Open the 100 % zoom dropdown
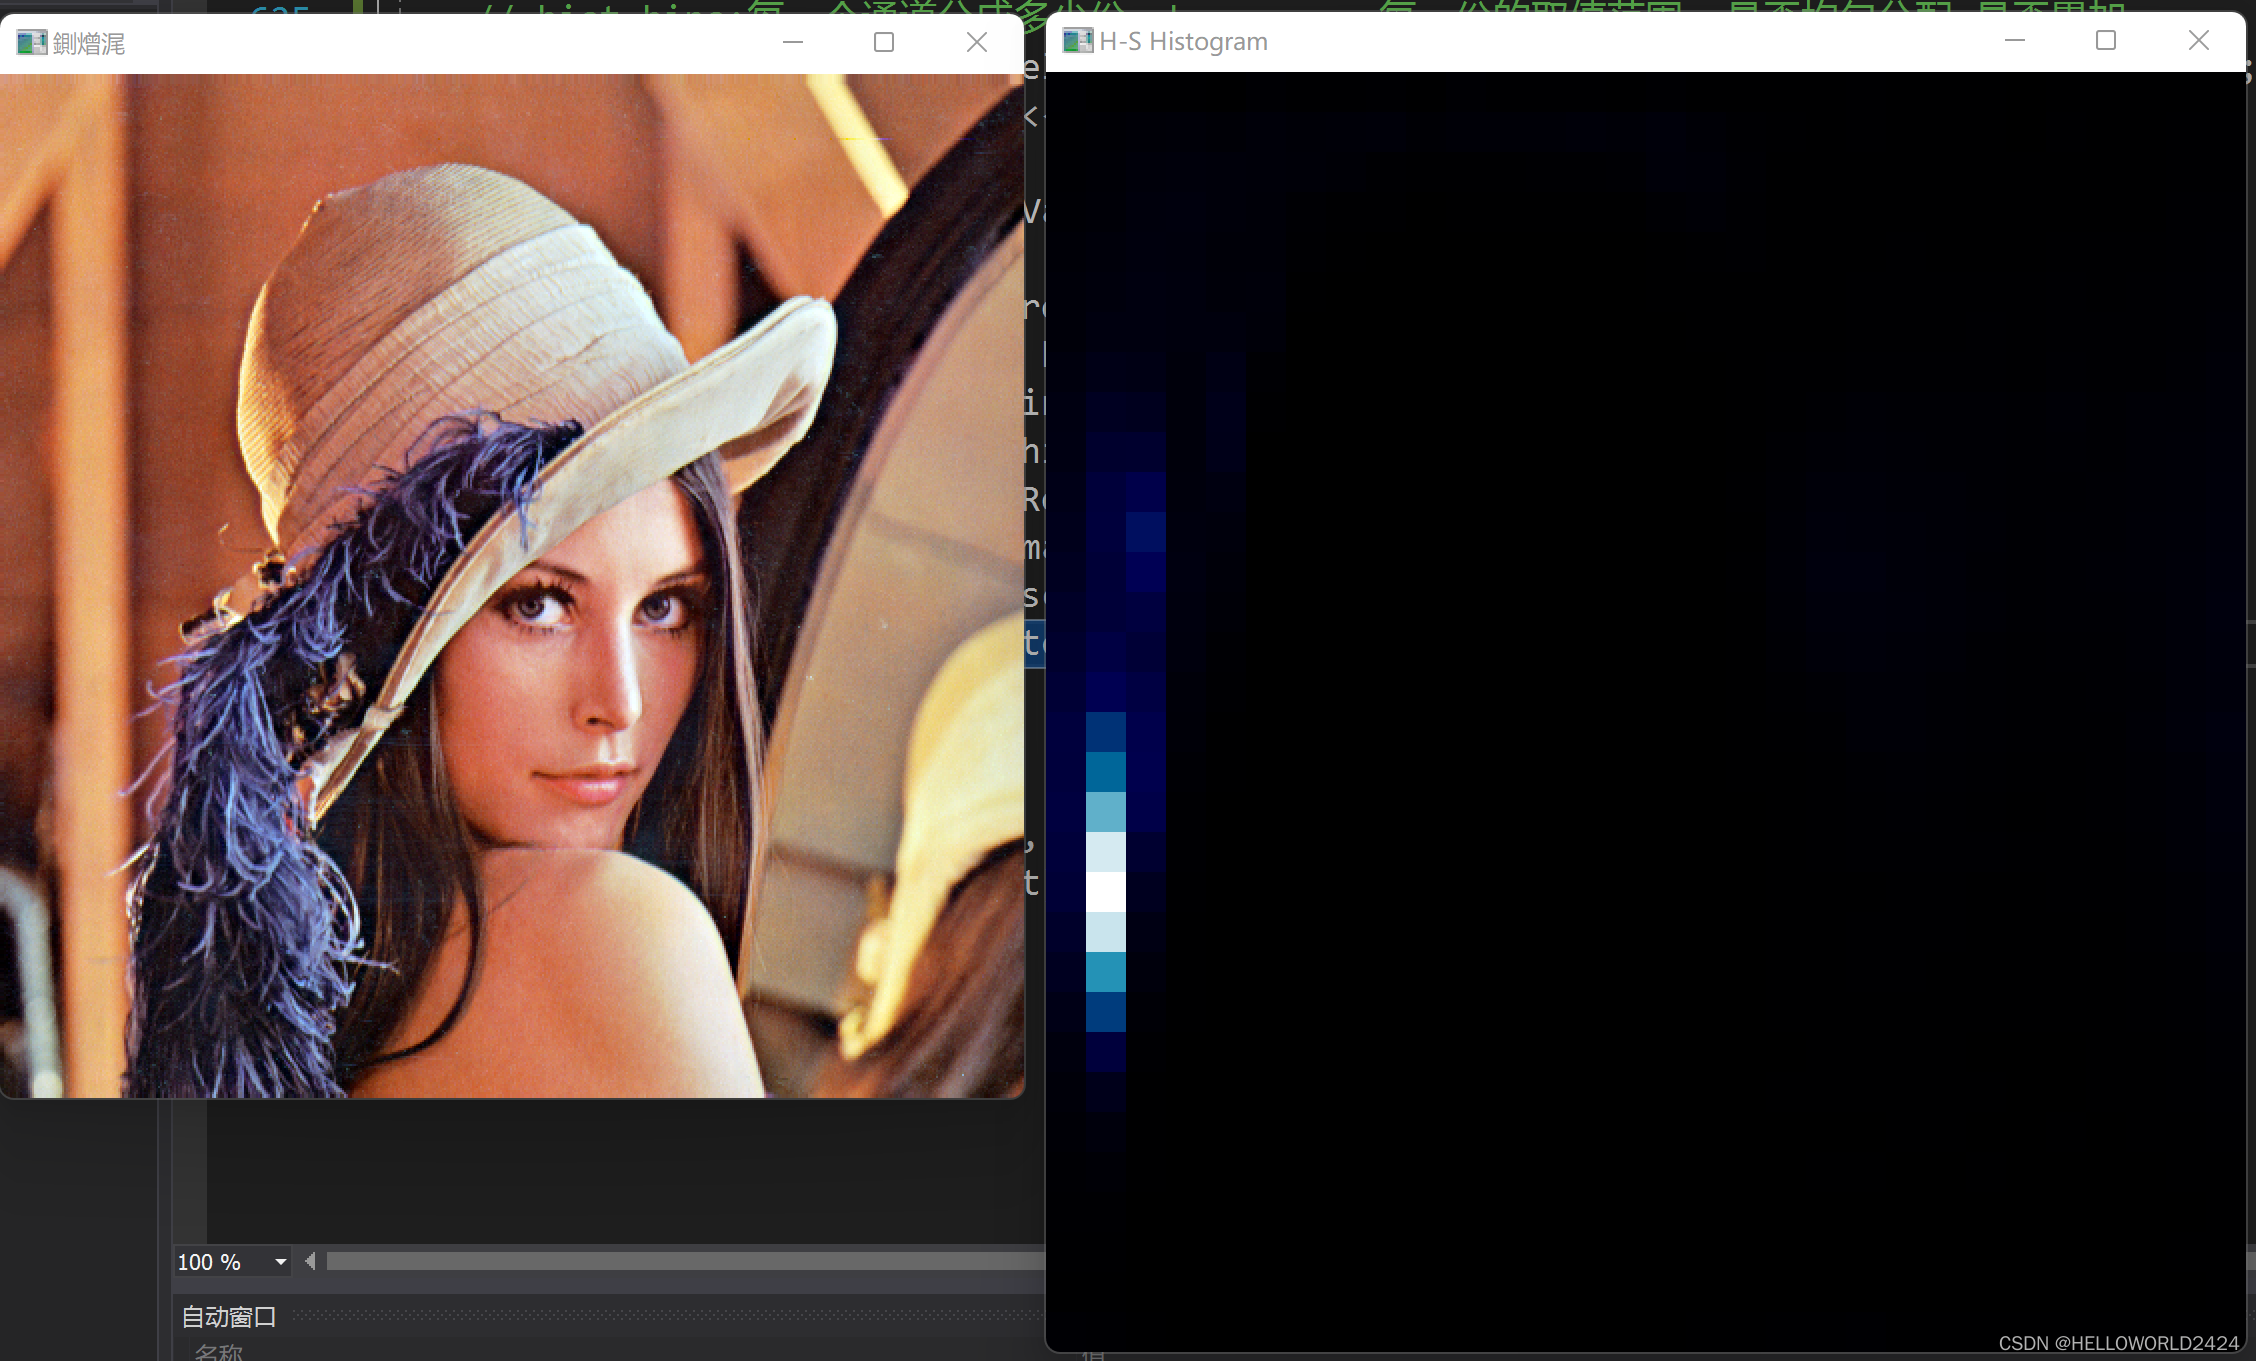The height and width of the screenshot is (1361, 2256). coord(281,1262)
